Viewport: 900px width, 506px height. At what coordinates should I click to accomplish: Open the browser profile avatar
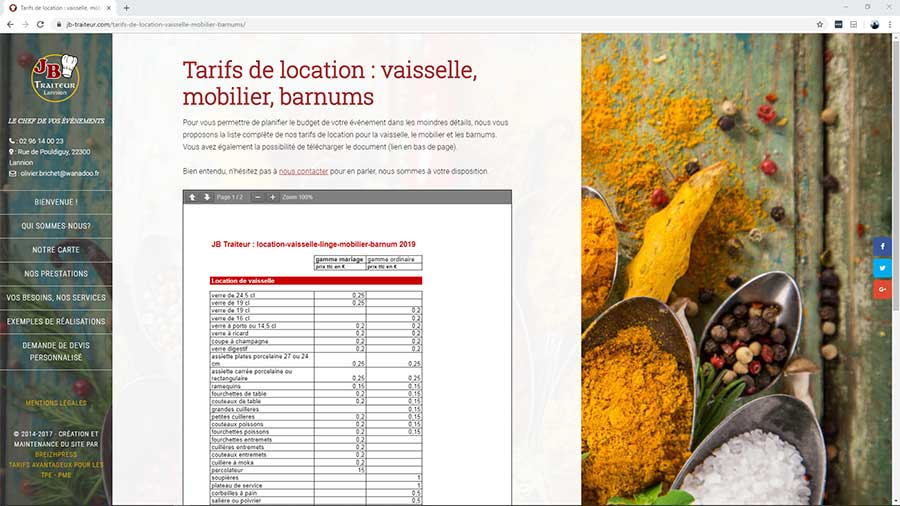874,25
